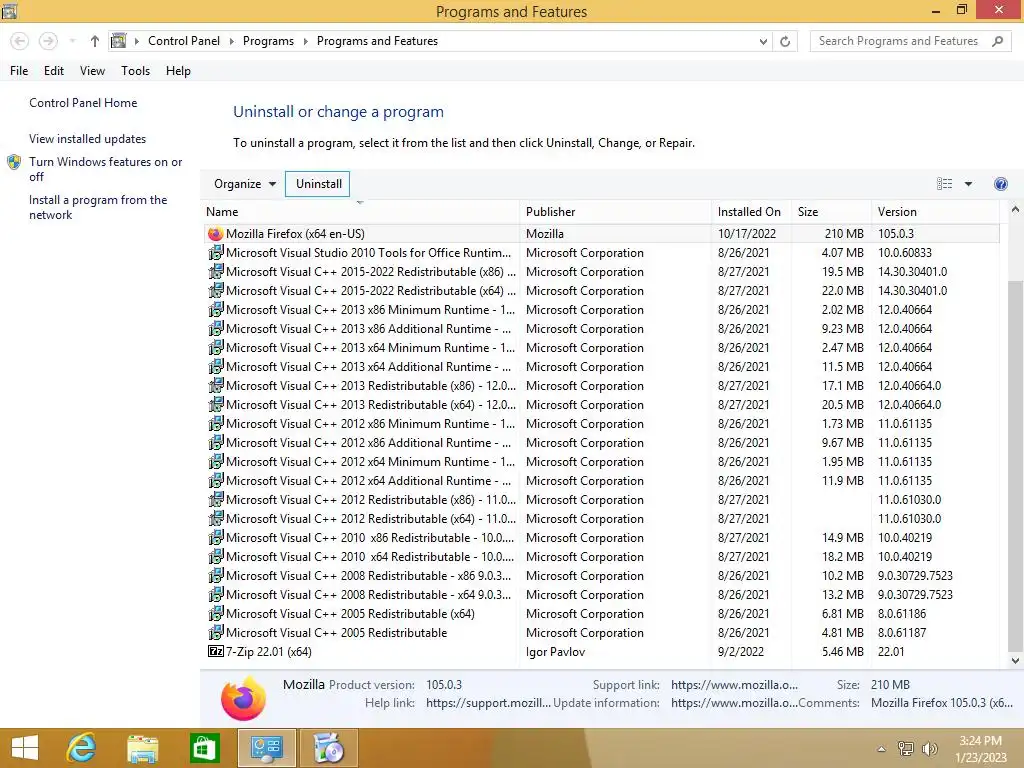Click the large Firefox logo in details pane

(243, 699)
